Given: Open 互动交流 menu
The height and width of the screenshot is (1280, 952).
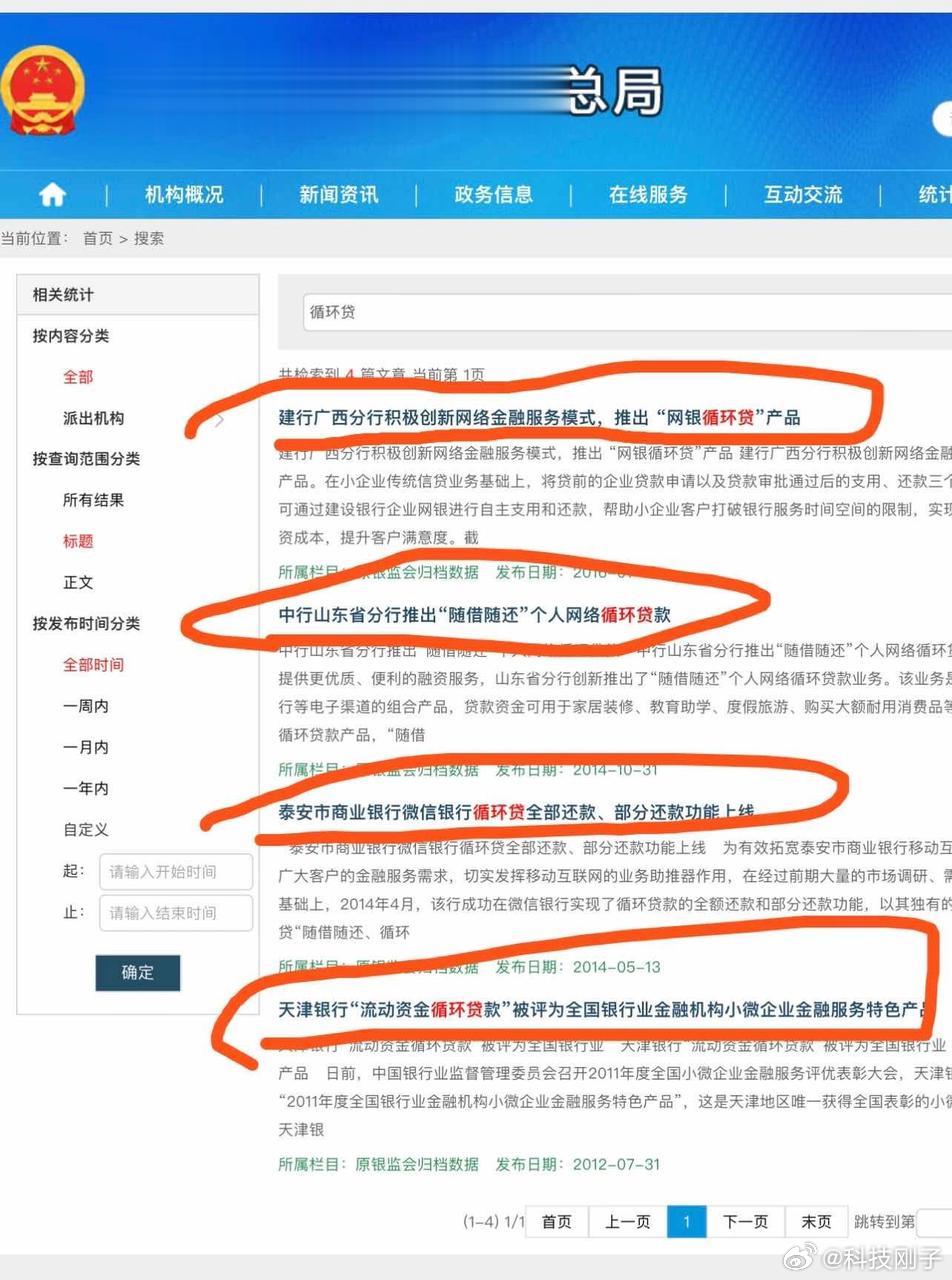Looking at the screenshot, I should coord(803,195).
